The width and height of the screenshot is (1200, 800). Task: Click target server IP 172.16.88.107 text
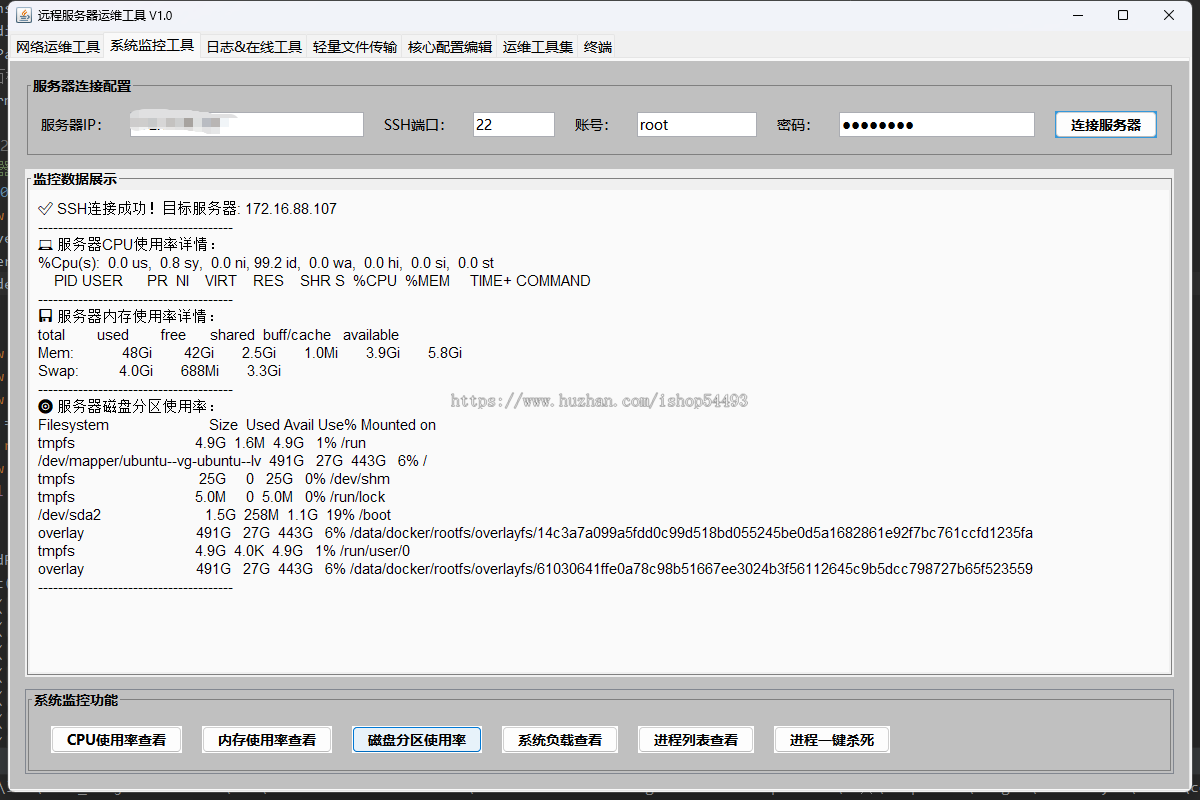(x=291, y=209)
